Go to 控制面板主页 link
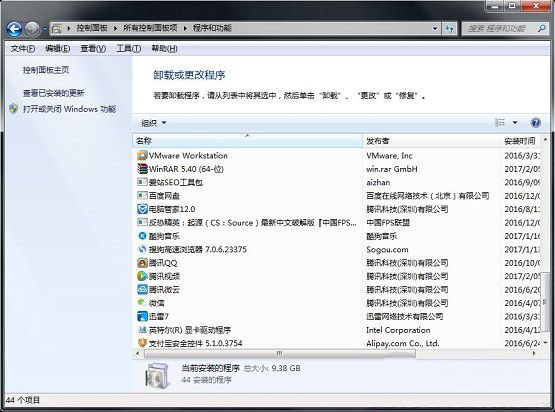Image resolution: width=555 pixels, height=412 pixels. click(x=46, y=70)
